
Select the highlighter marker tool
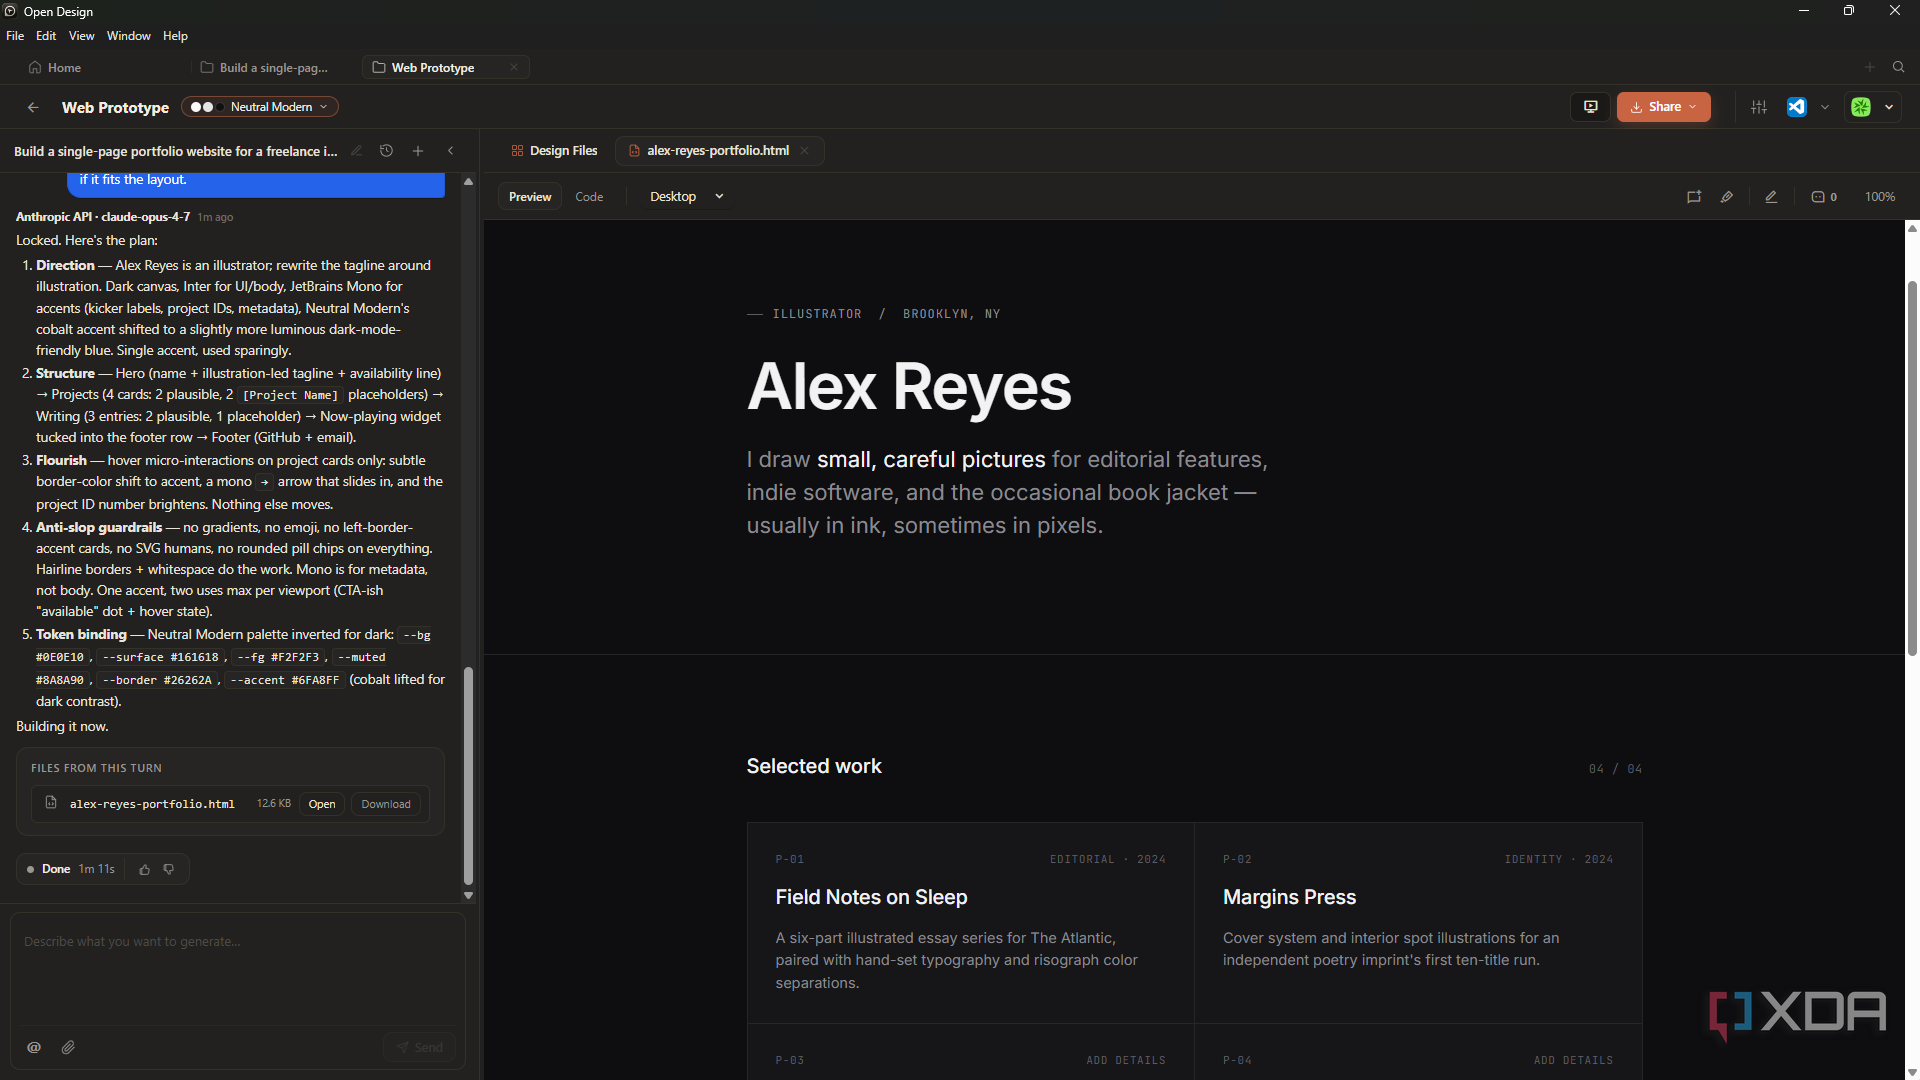point(1727,197)
